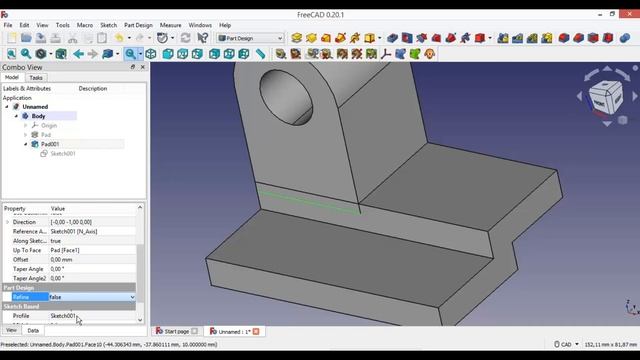The height and width of the screenshot is (360, 640).
Task: Set the isometric view
Action: coord(151,54)
